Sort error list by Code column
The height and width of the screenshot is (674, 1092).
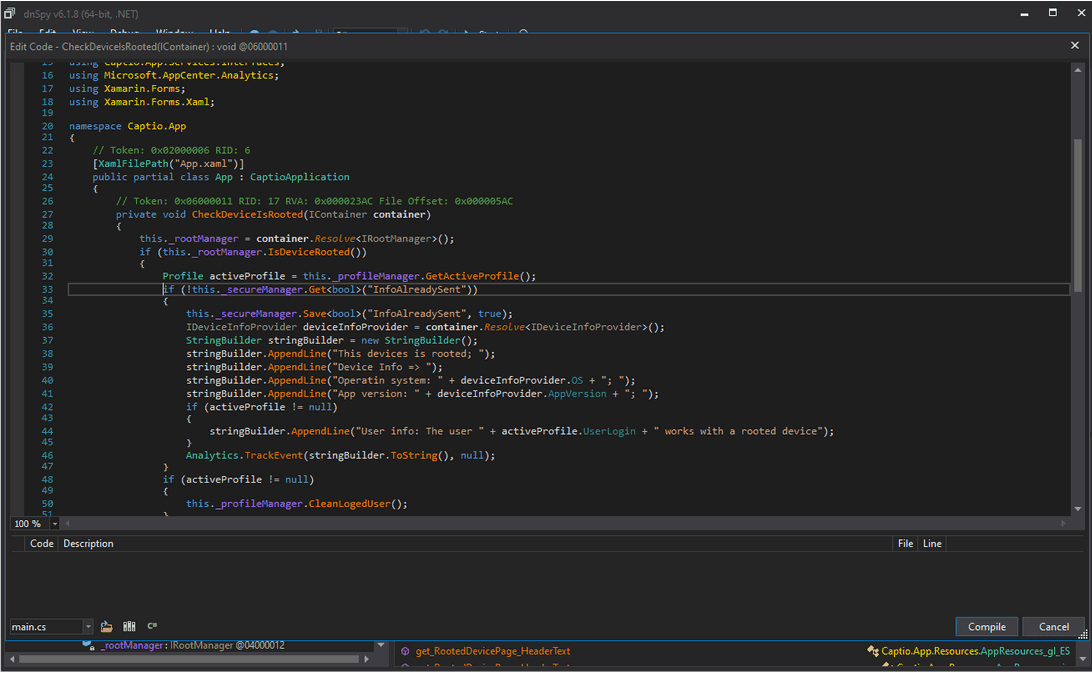(42, 544)
